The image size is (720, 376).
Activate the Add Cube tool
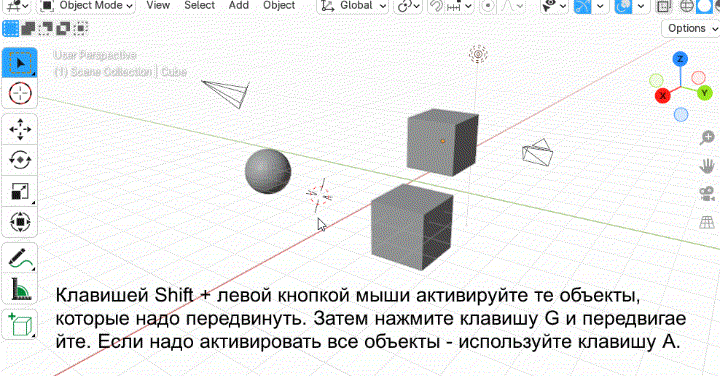(x=20, y=325)
